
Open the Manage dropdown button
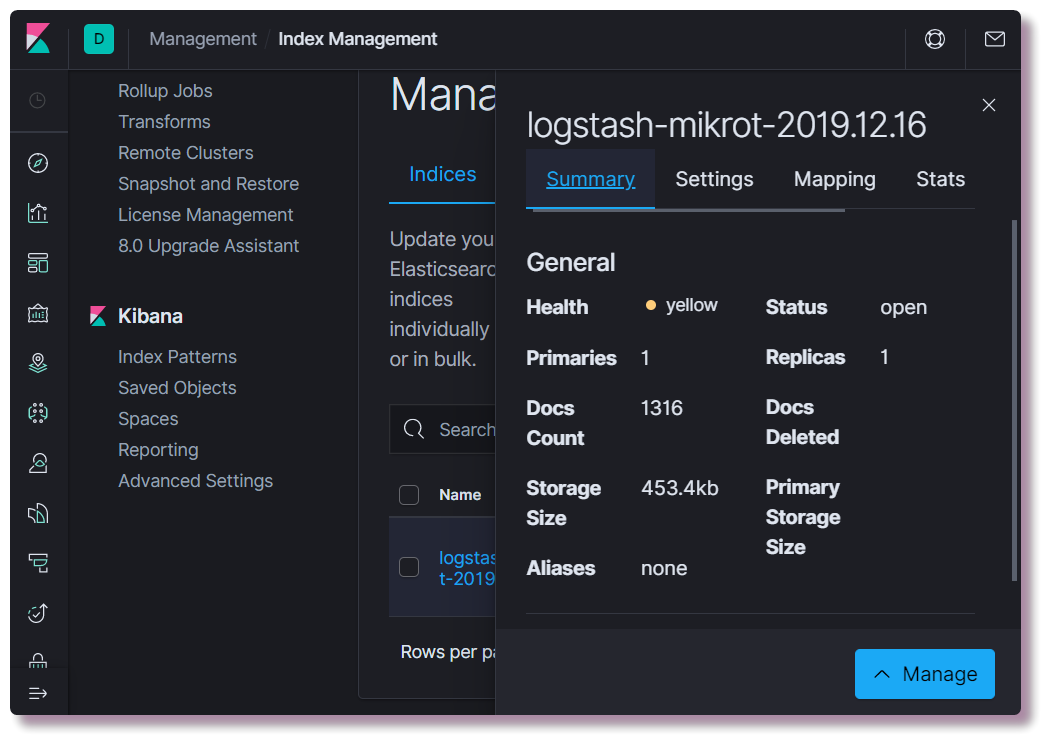coord(924,674)
